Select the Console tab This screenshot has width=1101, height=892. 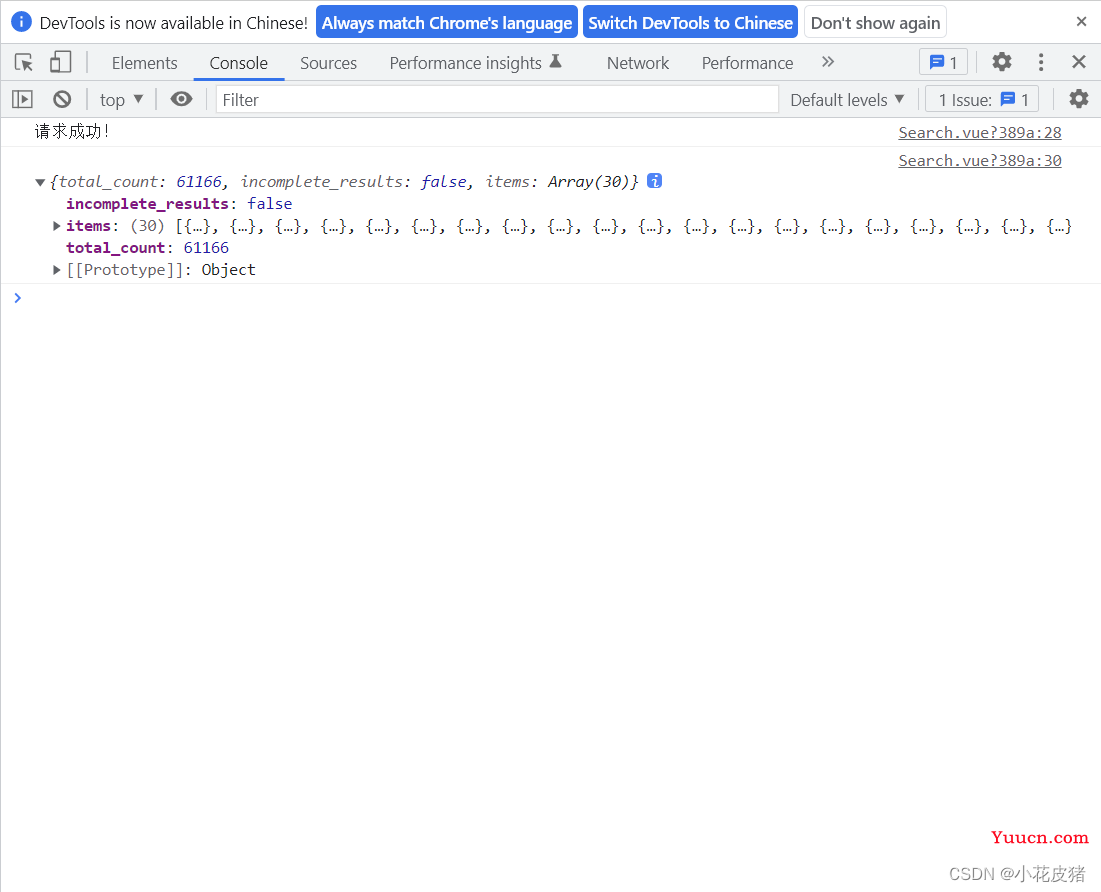tap(239, 63)
